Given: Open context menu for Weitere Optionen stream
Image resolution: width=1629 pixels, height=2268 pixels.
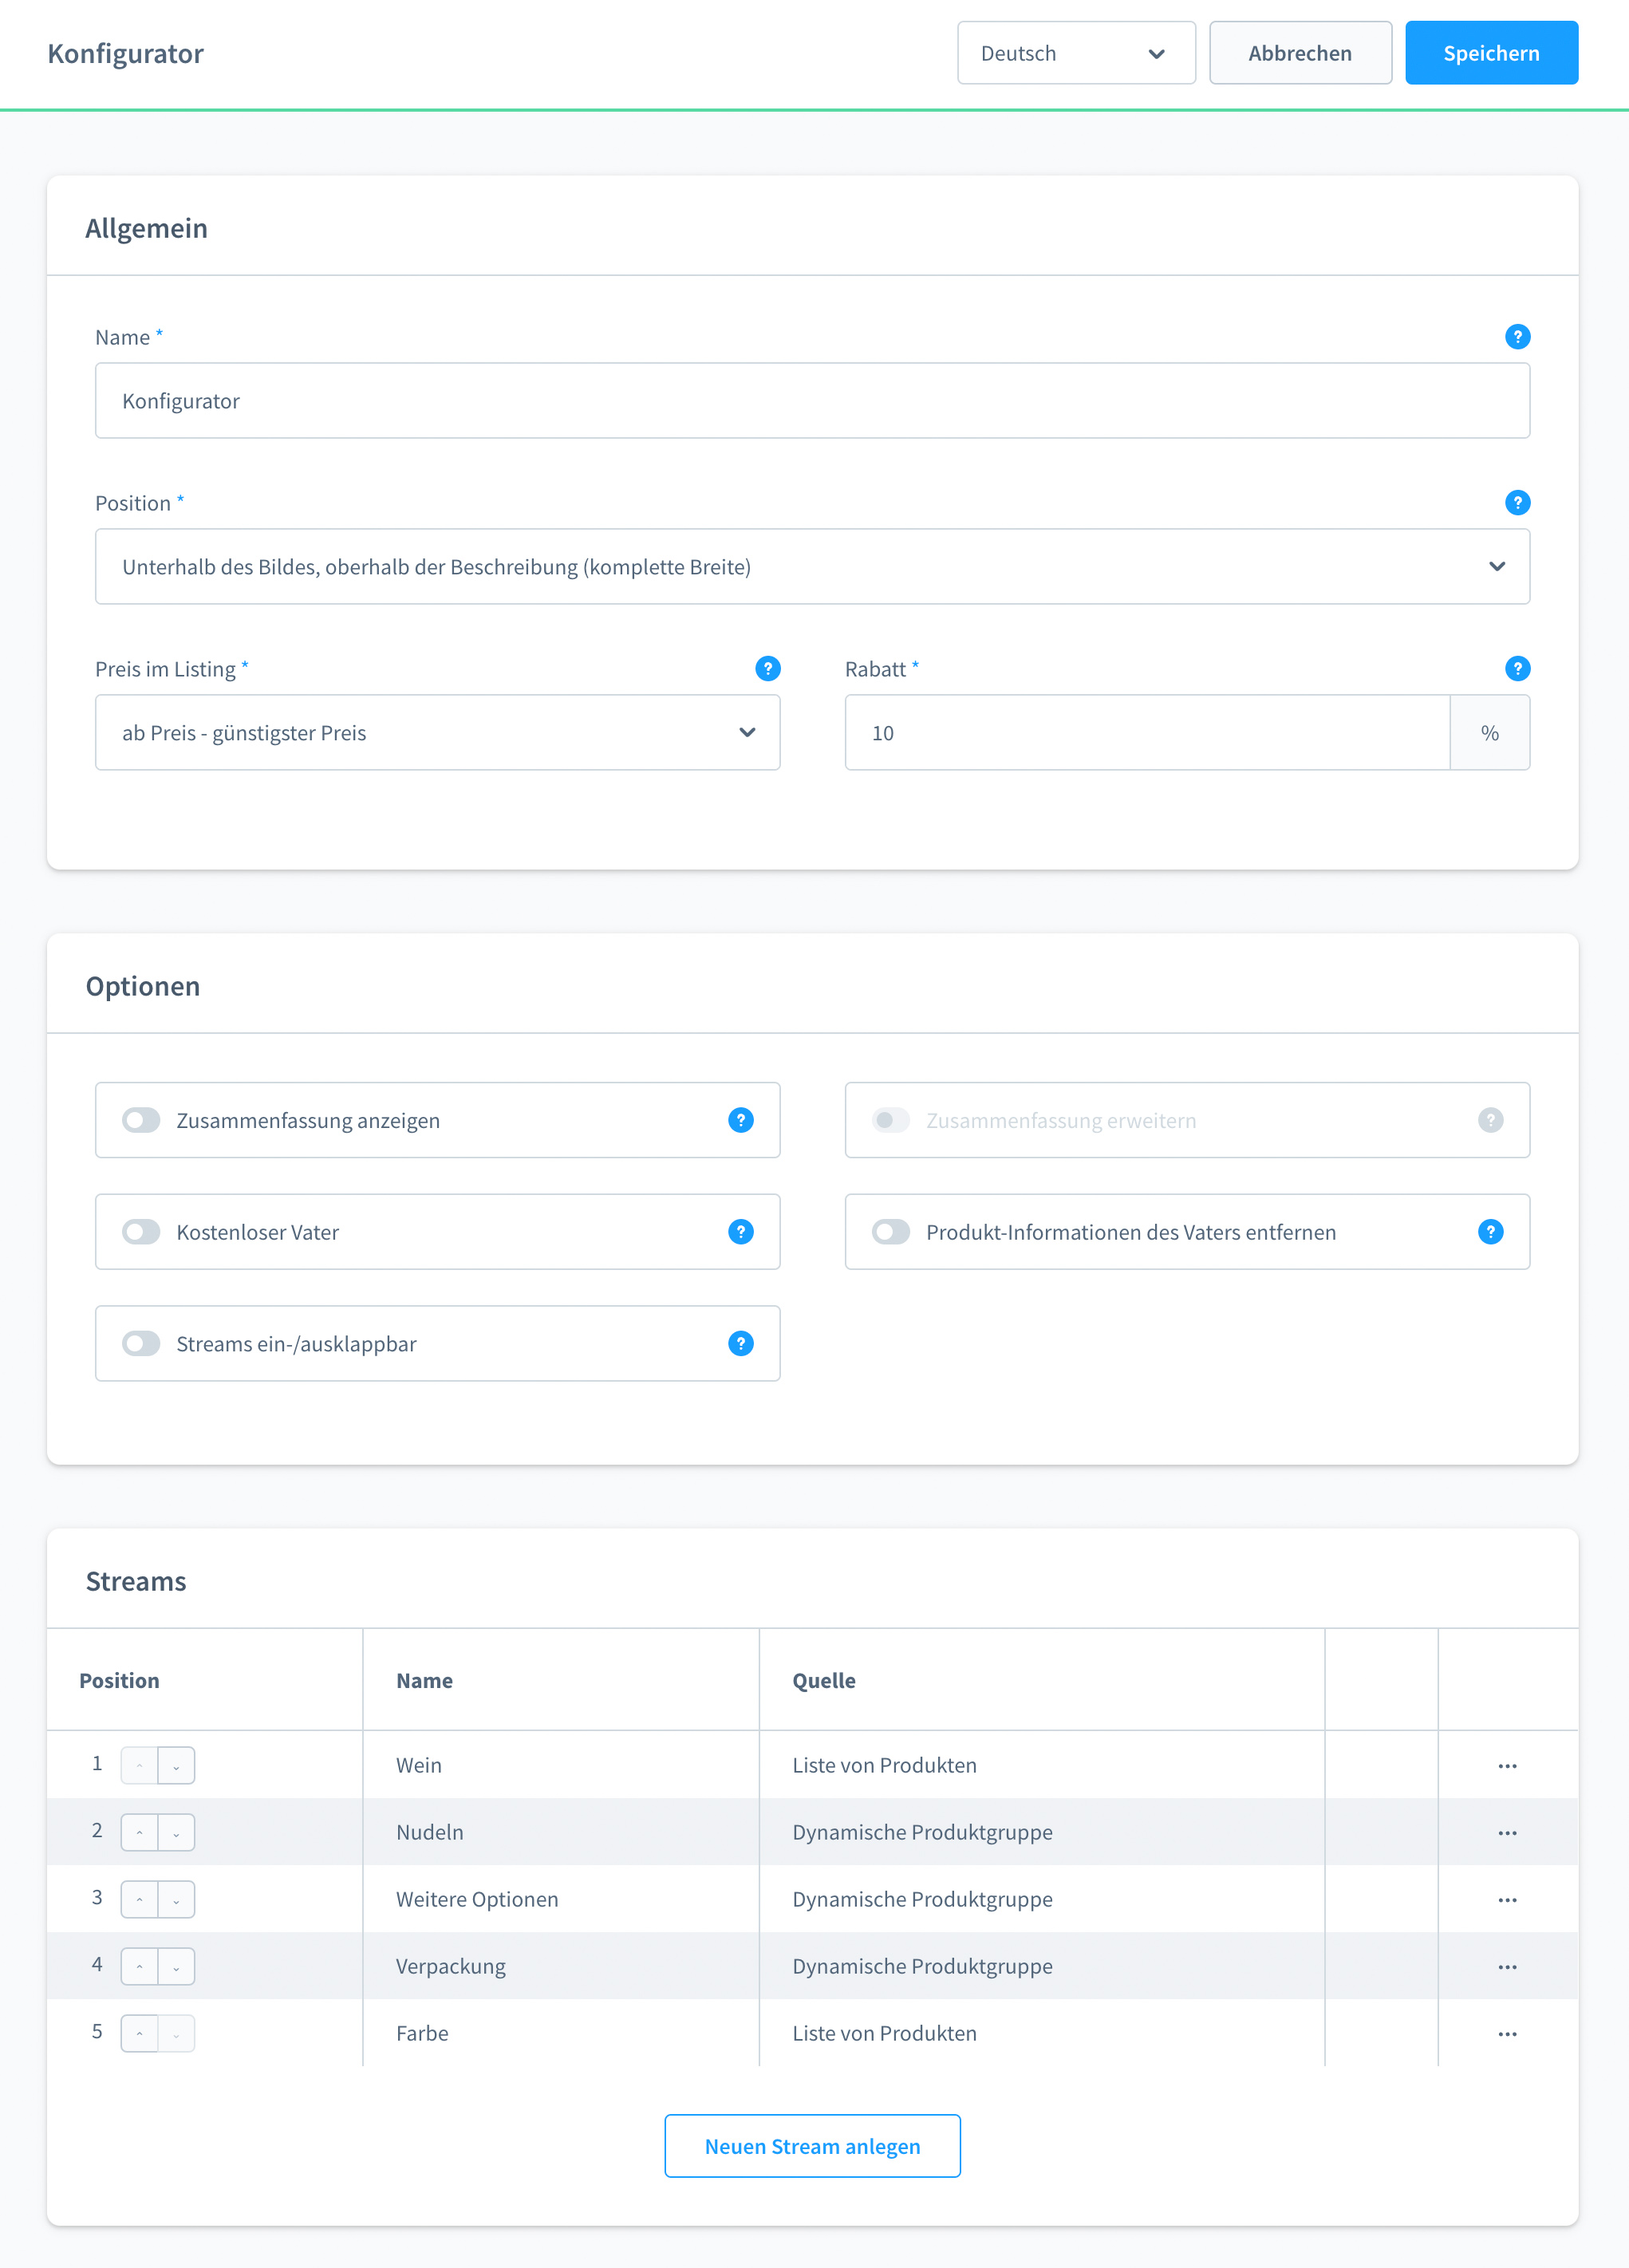Looking at the screenshot, I should (1507, 1900).
